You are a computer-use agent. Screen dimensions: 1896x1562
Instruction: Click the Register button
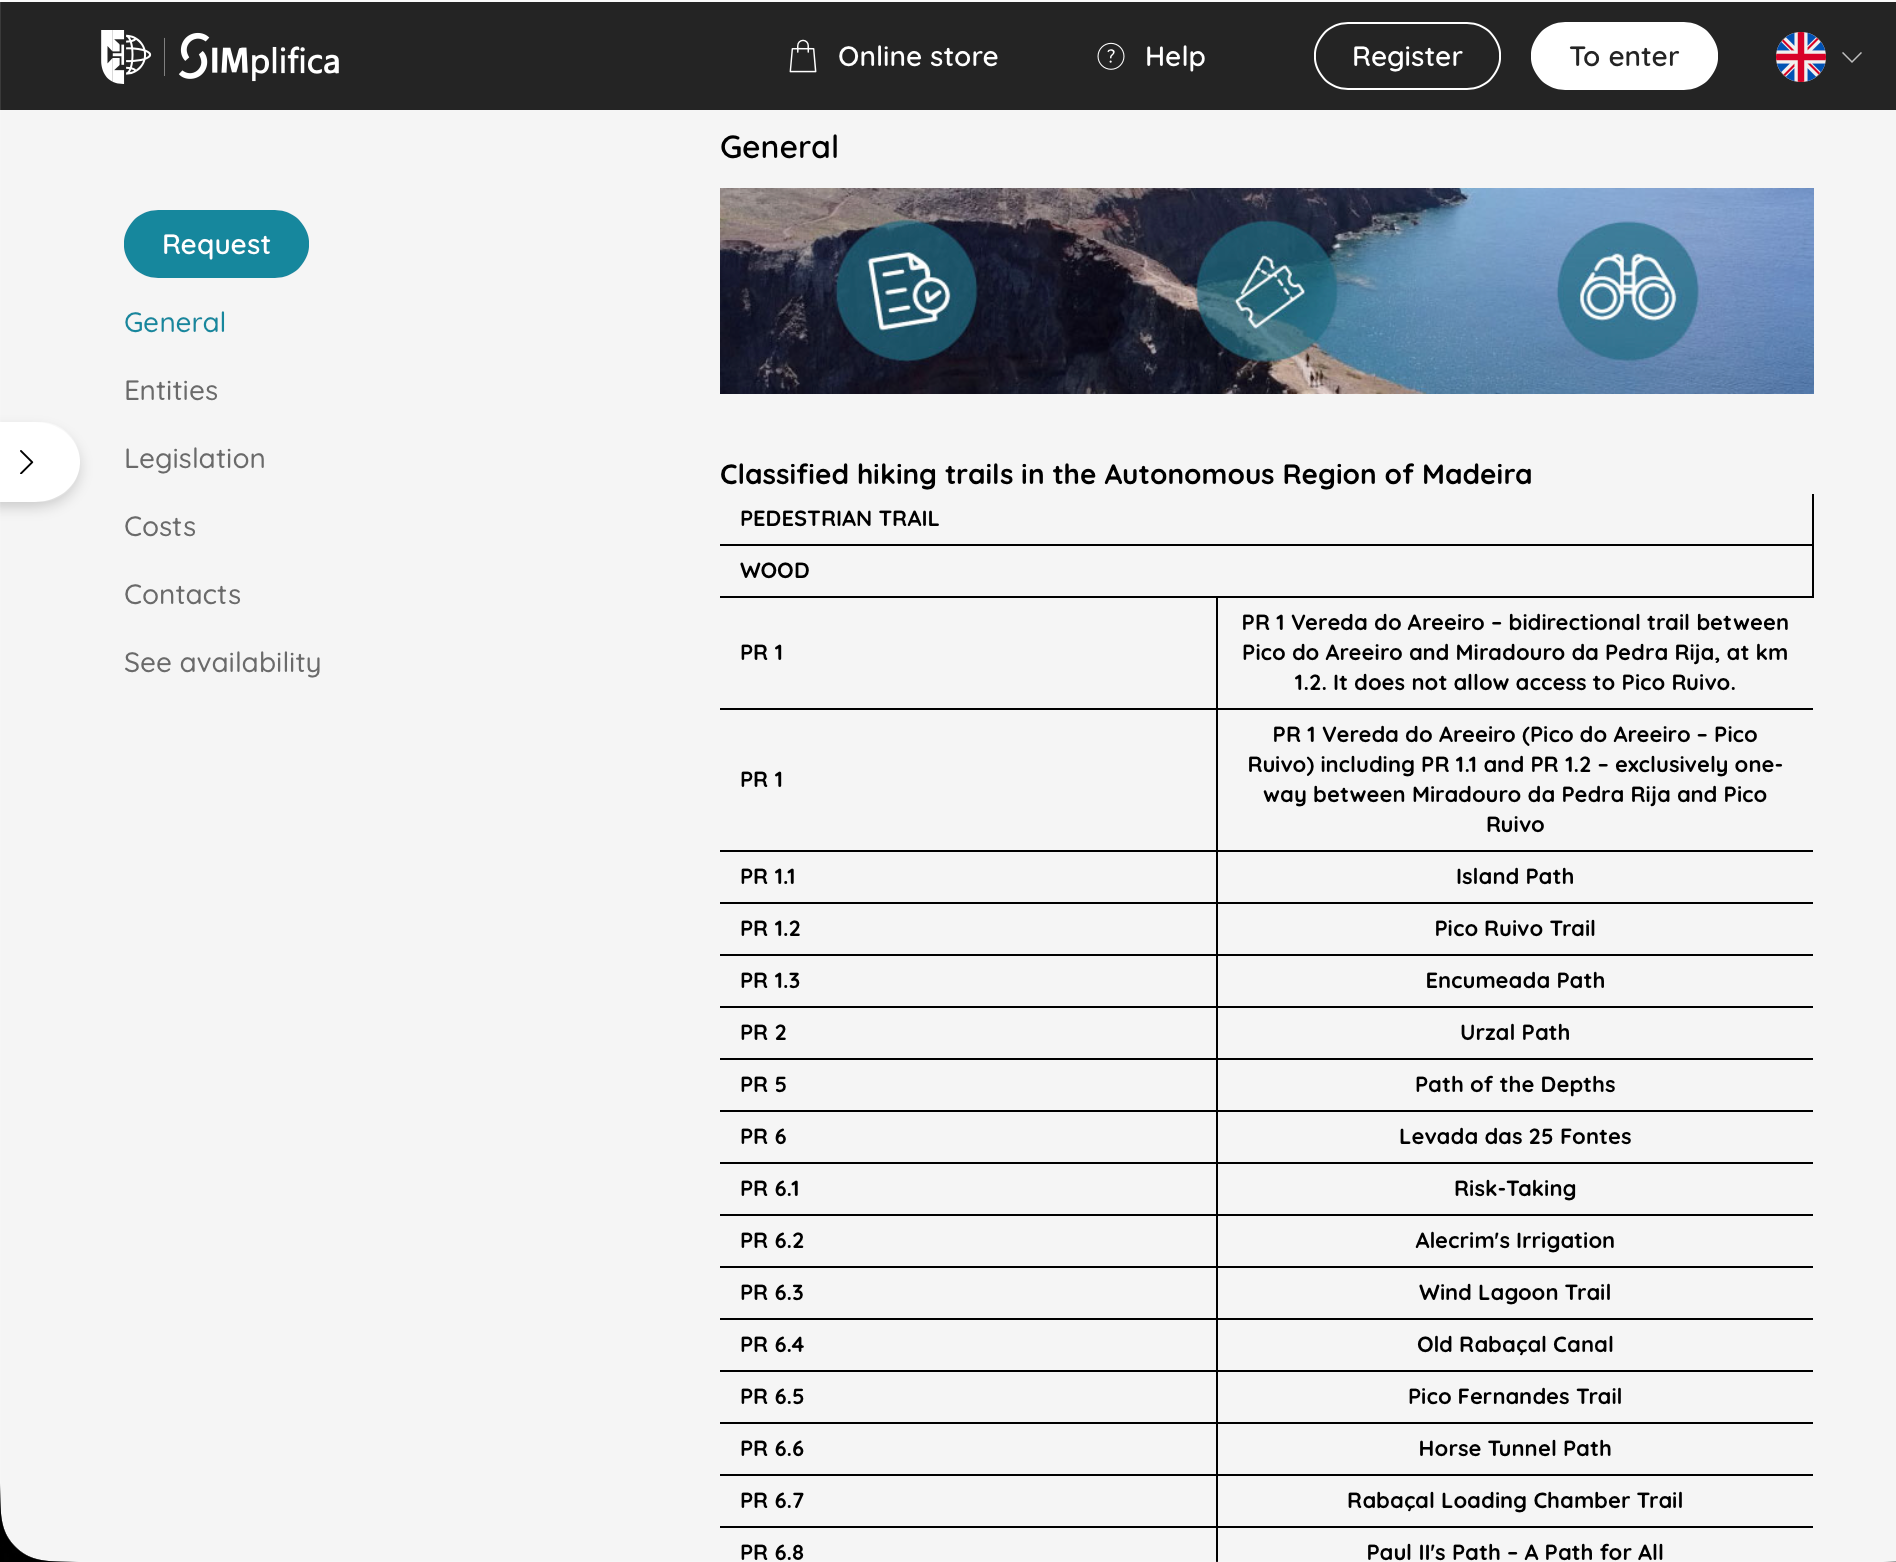tap(1407, 56)
